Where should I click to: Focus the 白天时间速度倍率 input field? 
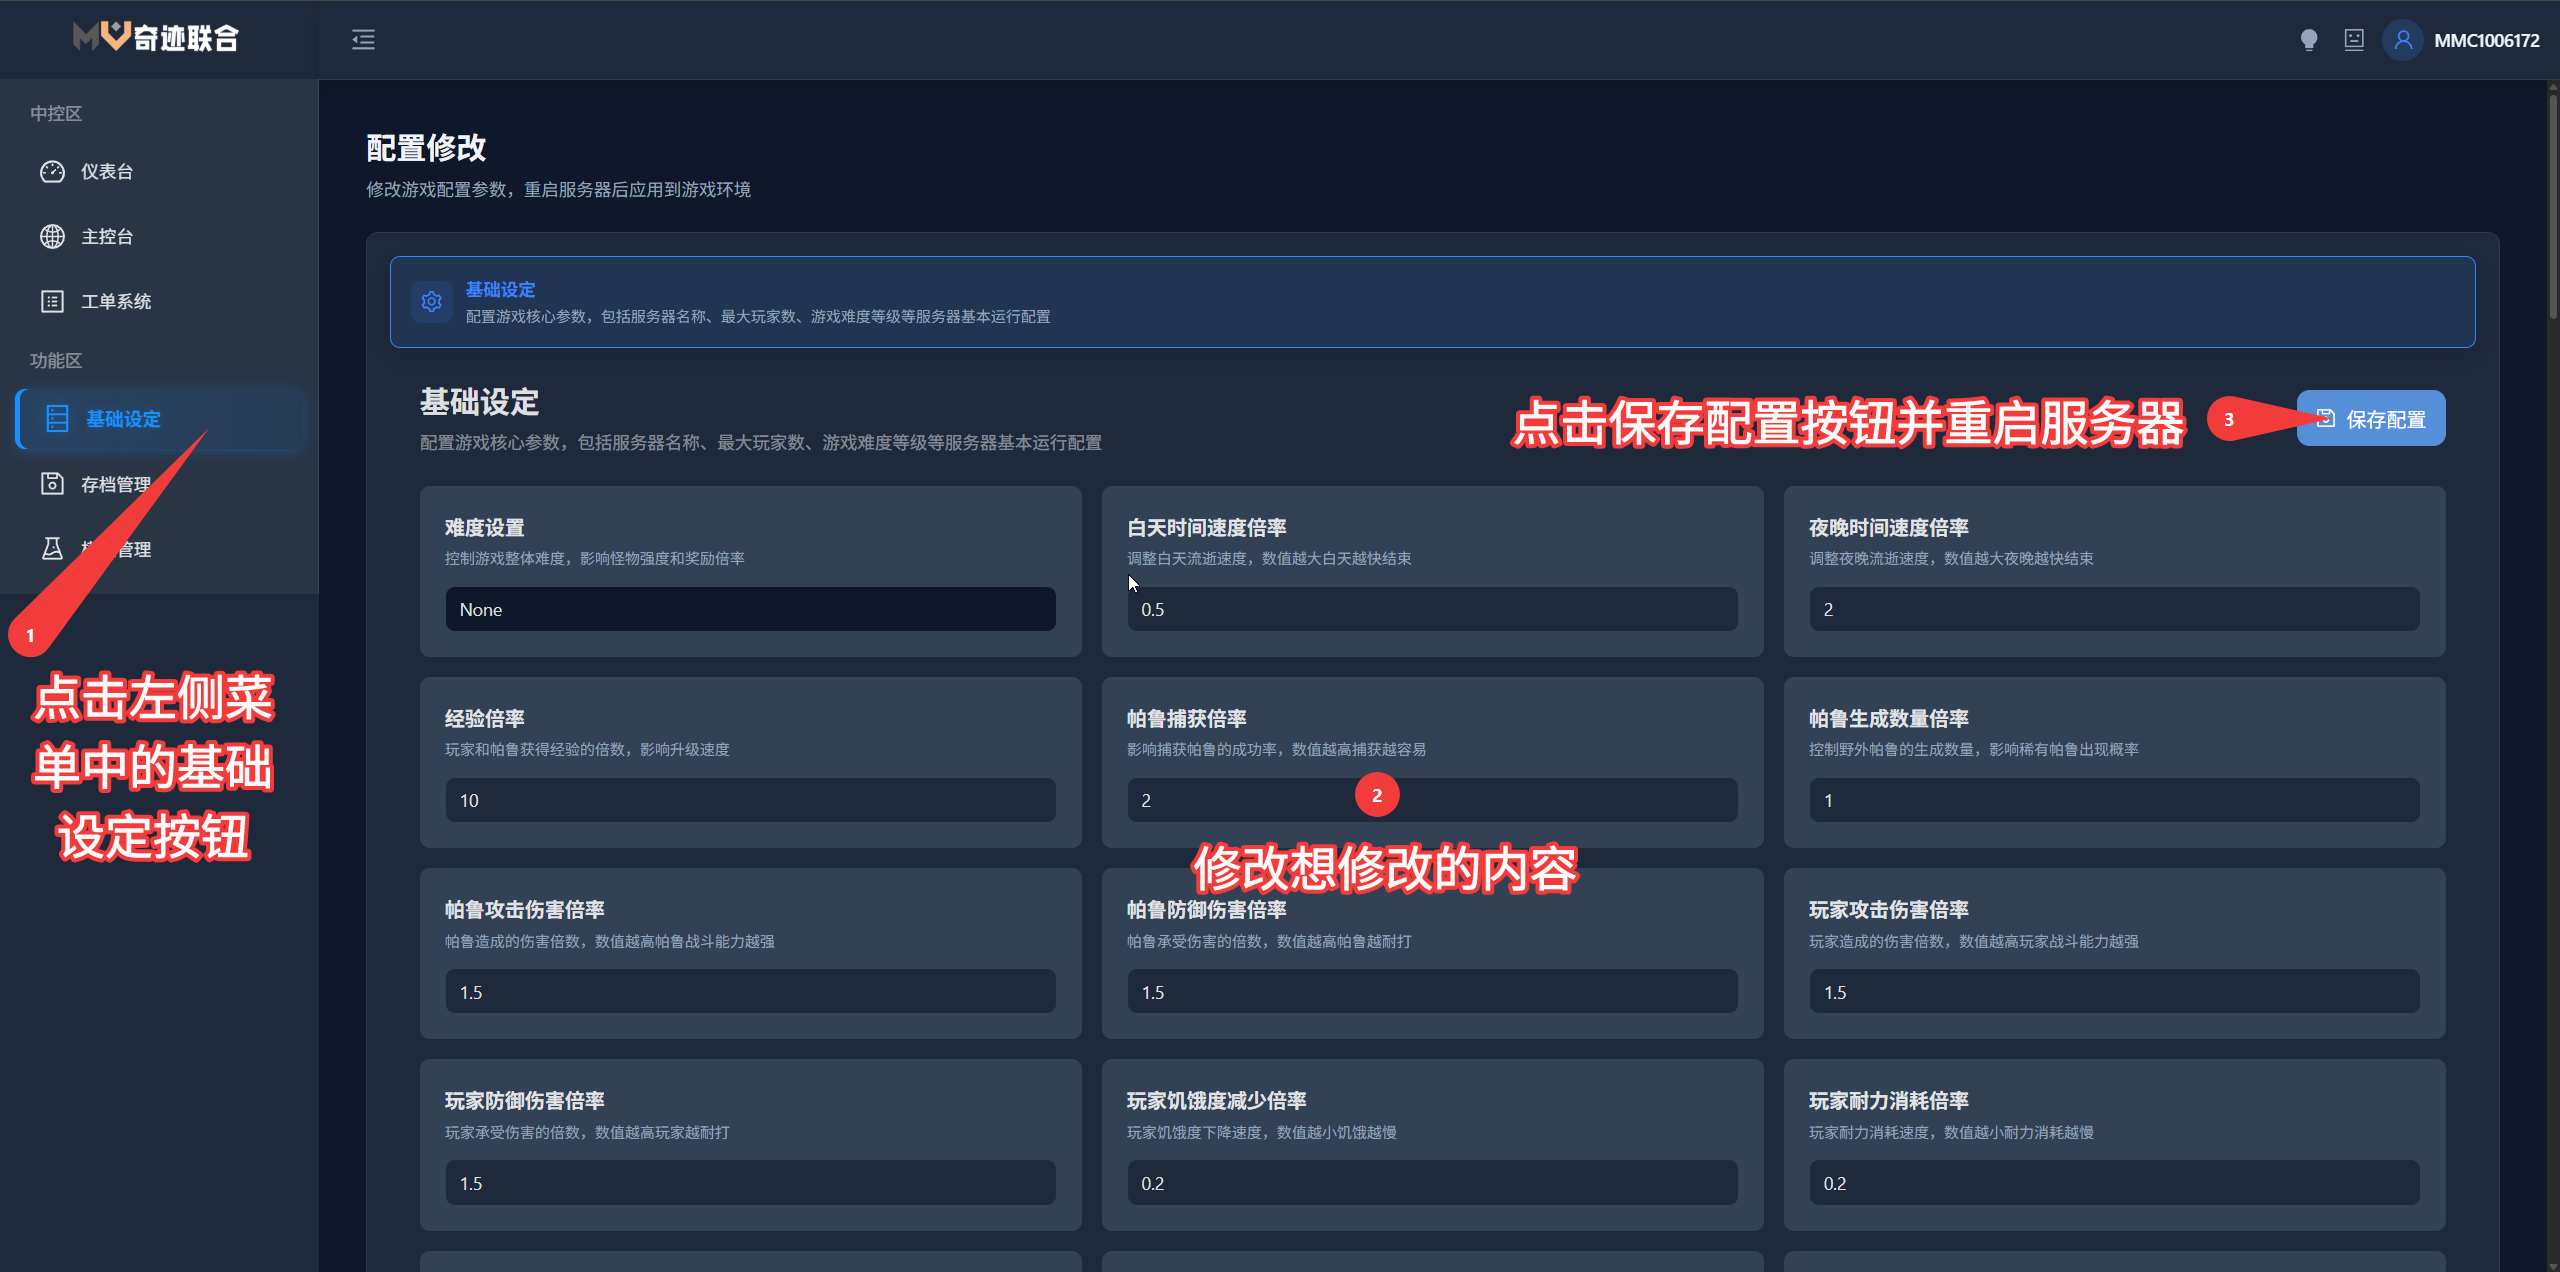(1432, 609)
